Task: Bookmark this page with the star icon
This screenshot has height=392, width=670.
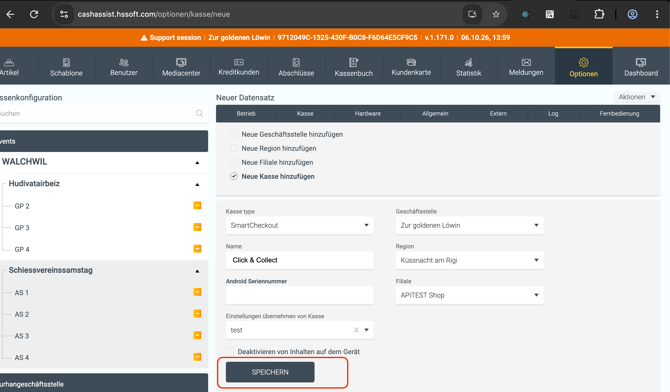Action: point(496,14)
